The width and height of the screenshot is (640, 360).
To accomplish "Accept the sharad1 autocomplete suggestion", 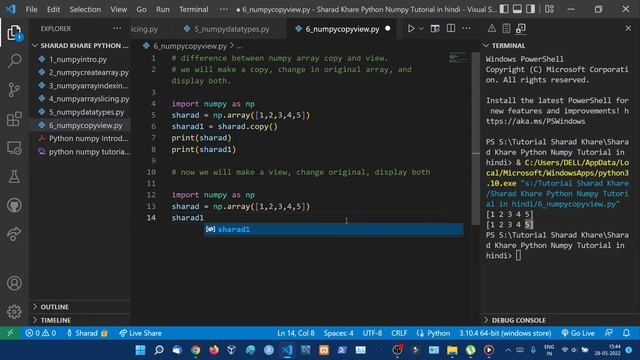I will coord(334,229).
